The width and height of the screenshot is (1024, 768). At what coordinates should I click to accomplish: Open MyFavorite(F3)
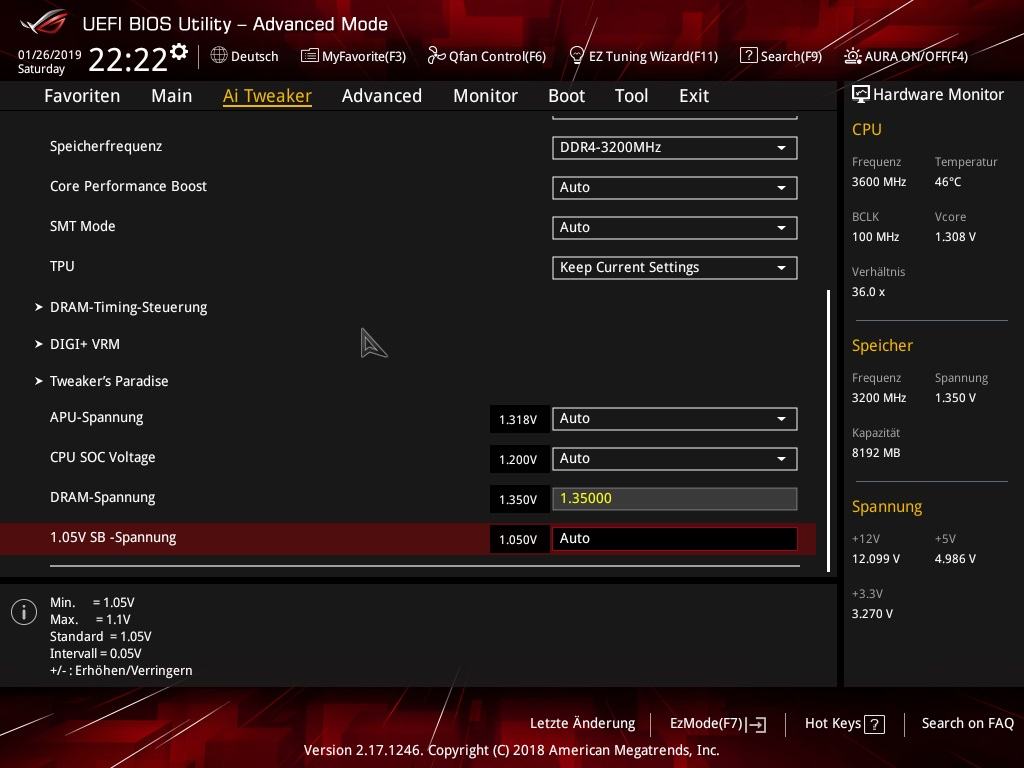tap(353, 56)
